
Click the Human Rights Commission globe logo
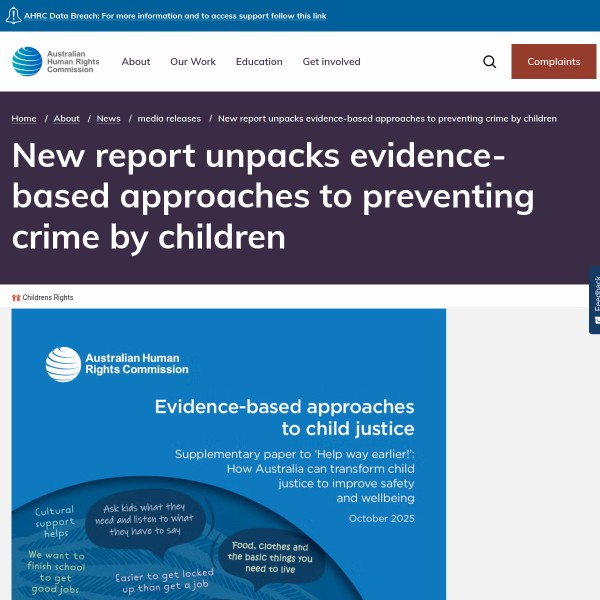tap(27, 62)
